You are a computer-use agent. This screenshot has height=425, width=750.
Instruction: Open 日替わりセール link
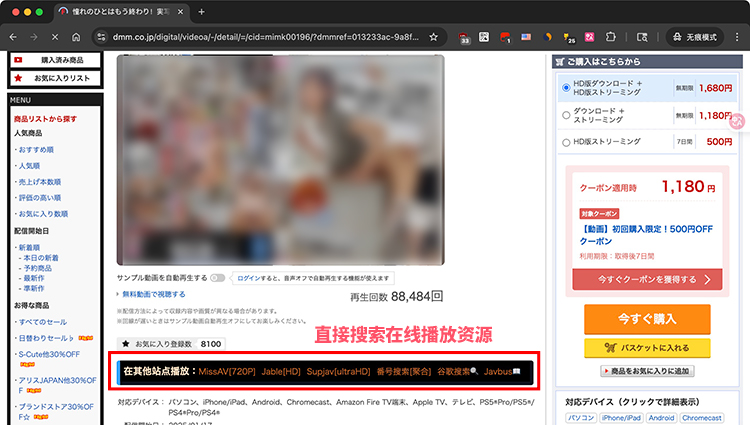tap(46, 338)
